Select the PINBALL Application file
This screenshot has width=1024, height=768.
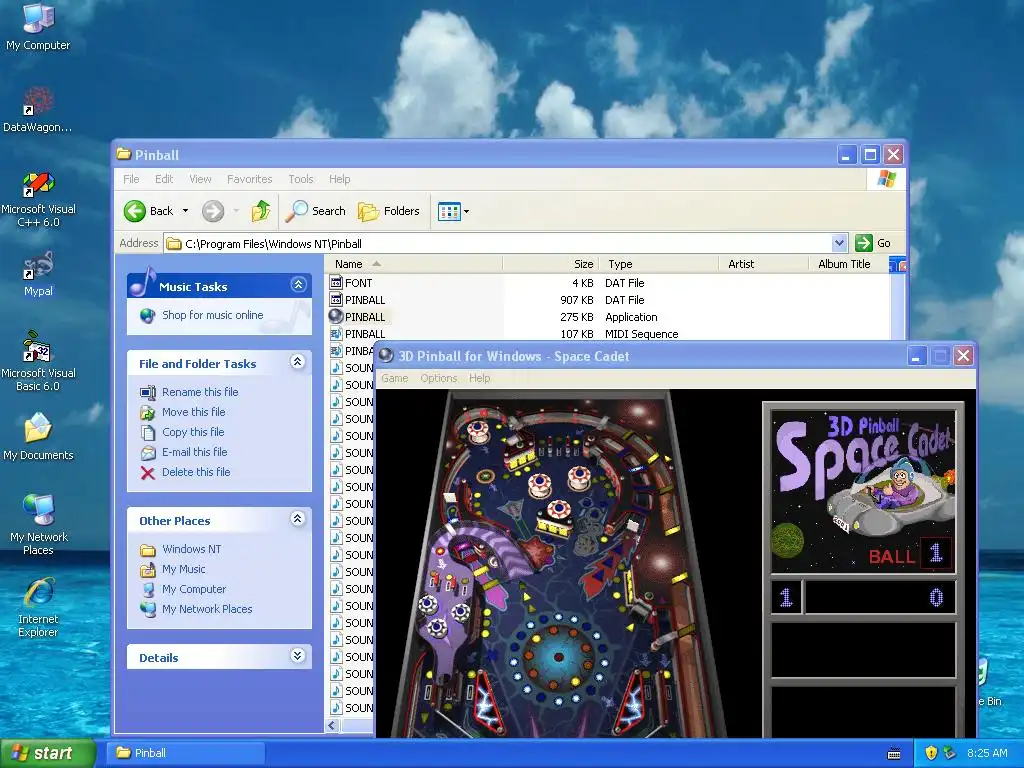[358, 317]
